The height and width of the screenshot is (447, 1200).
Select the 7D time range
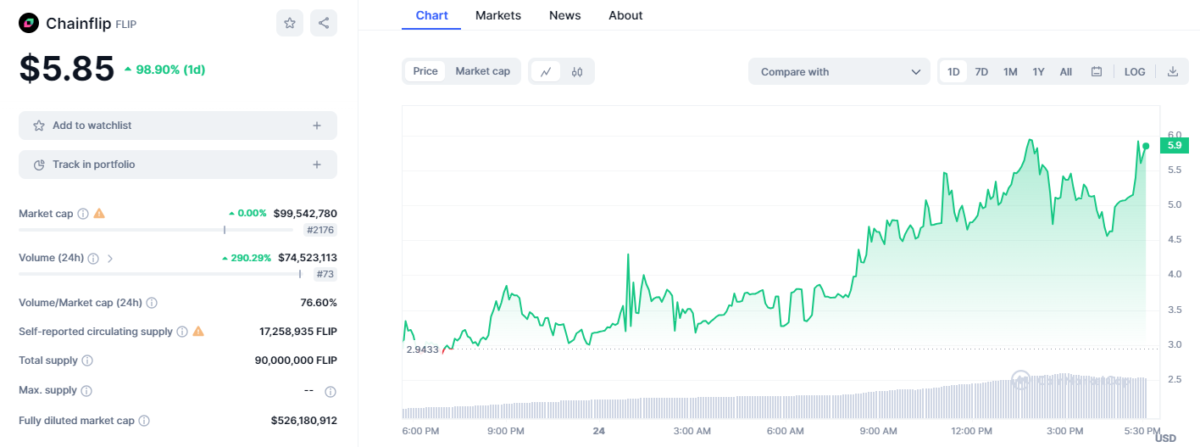tap(981, 72)
